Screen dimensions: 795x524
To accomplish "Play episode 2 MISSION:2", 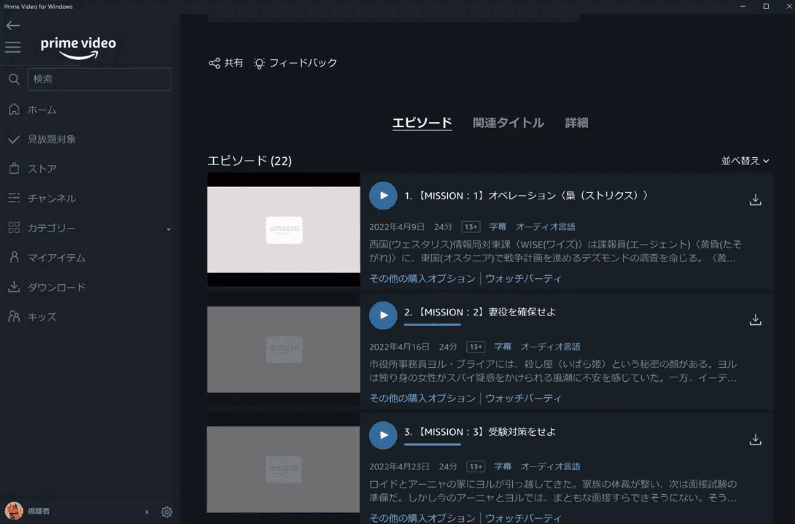I will pyautogui.click(x=383, y=315).
